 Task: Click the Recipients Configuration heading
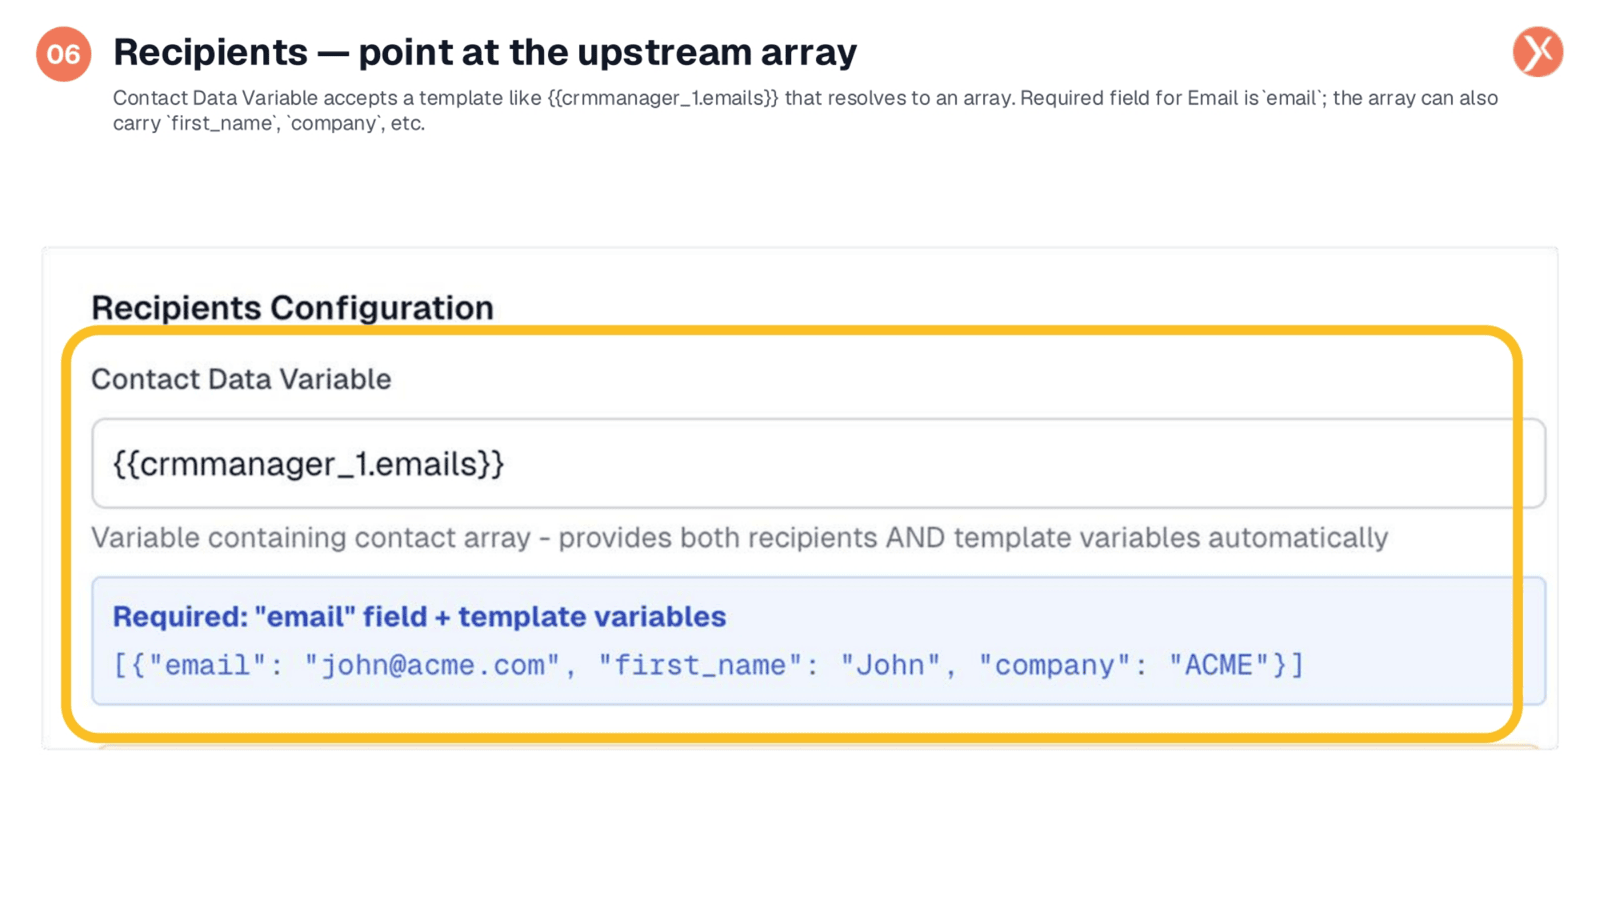coord(292,308)
